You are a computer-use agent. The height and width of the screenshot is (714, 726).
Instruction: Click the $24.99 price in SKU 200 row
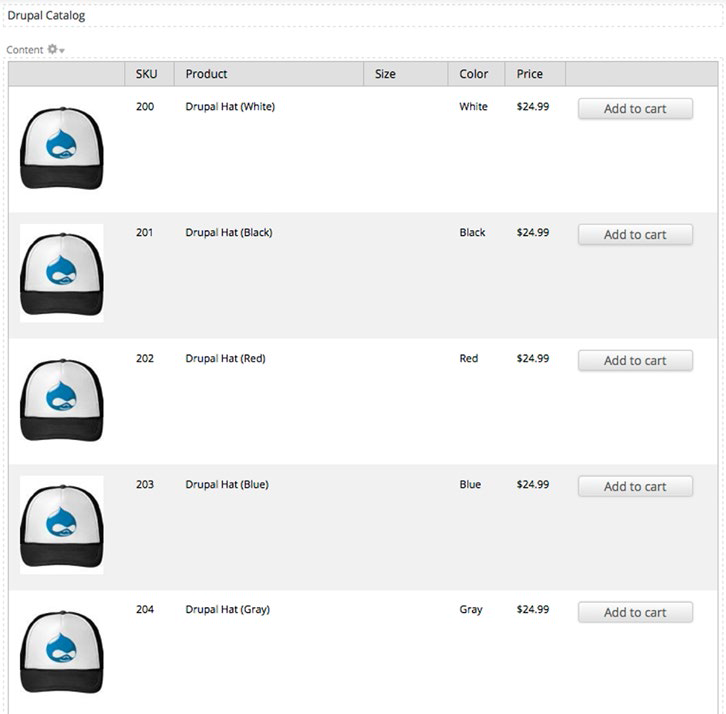tap(533, 106)
